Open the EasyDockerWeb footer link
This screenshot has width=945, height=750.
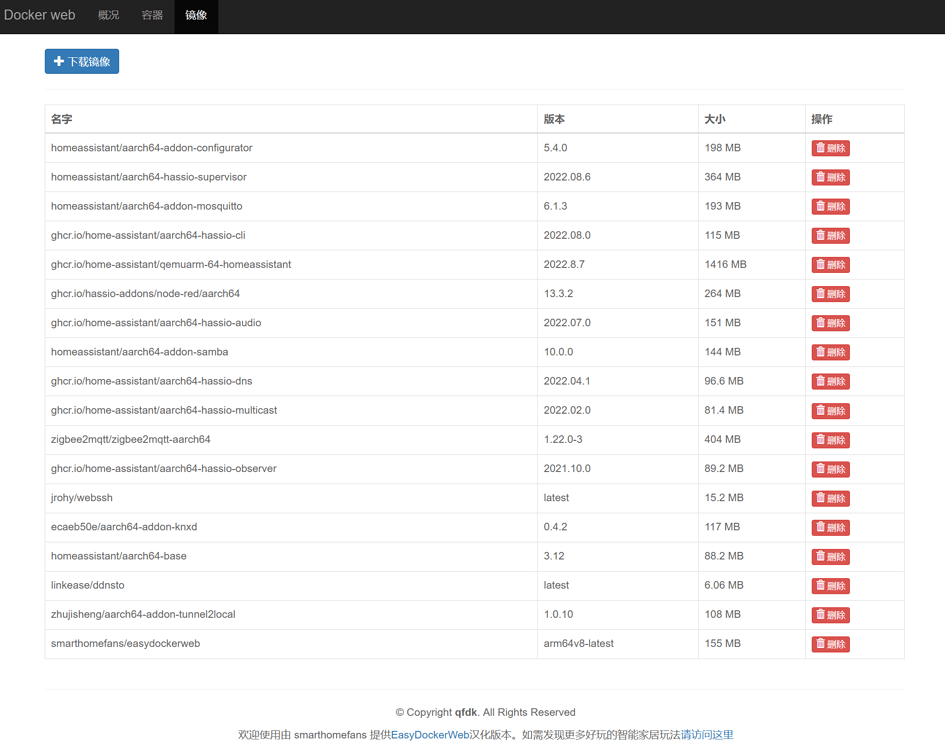tap(430, 735)
